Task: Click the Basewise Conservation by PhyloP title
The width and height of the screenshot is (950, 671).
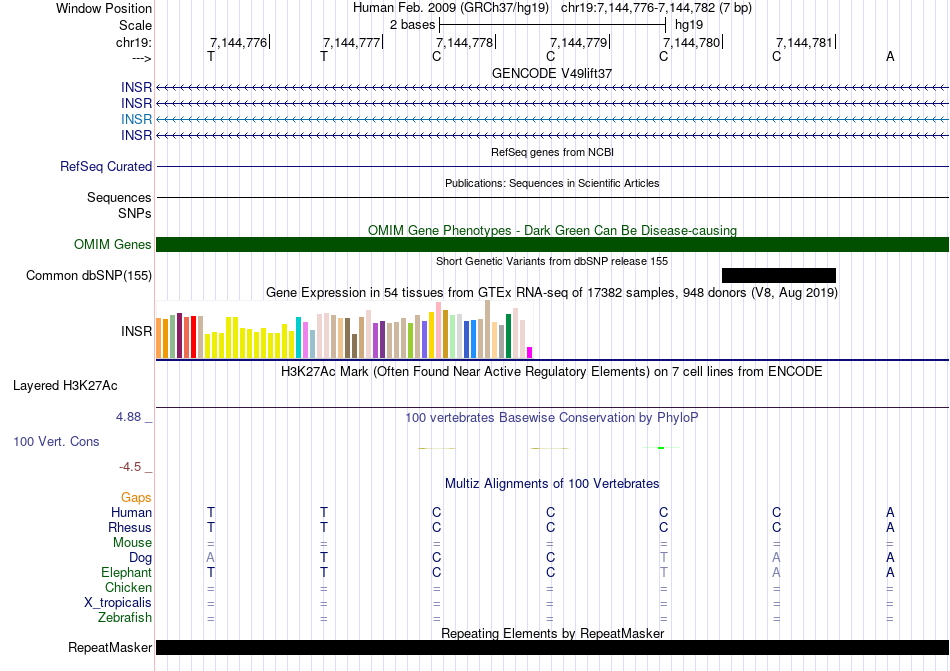Action: (x=552, y=417)
